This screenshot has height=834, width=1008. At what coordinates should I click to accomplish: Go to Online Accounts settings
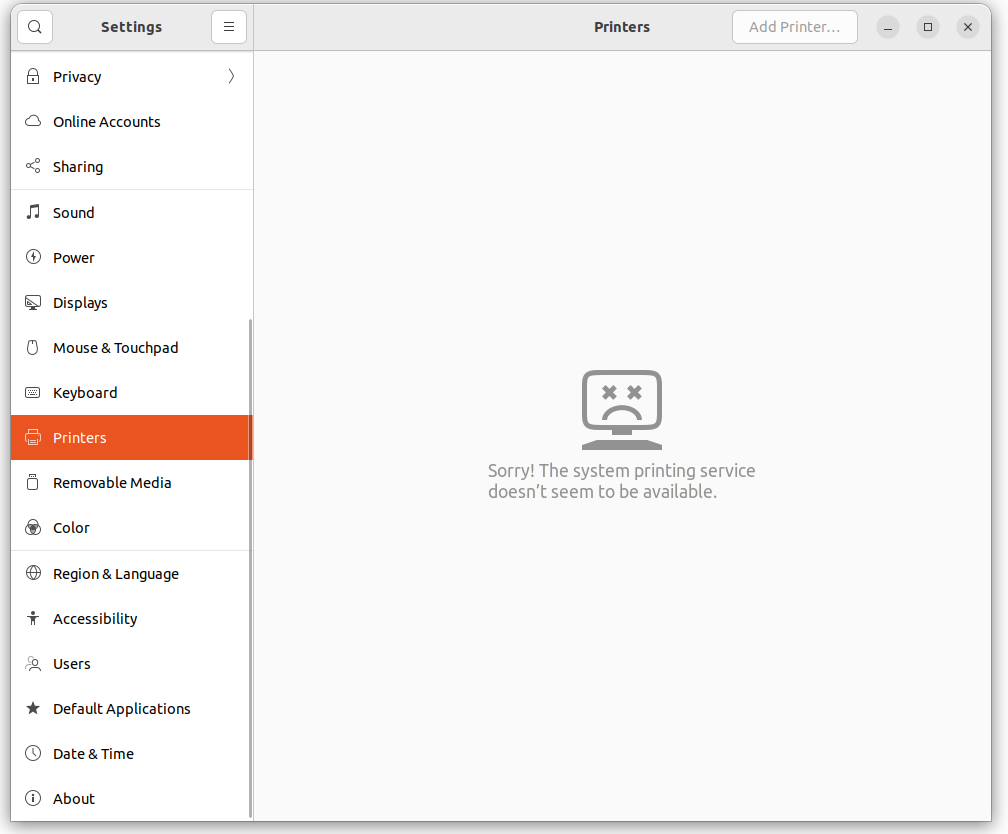(x=132, y=122)
